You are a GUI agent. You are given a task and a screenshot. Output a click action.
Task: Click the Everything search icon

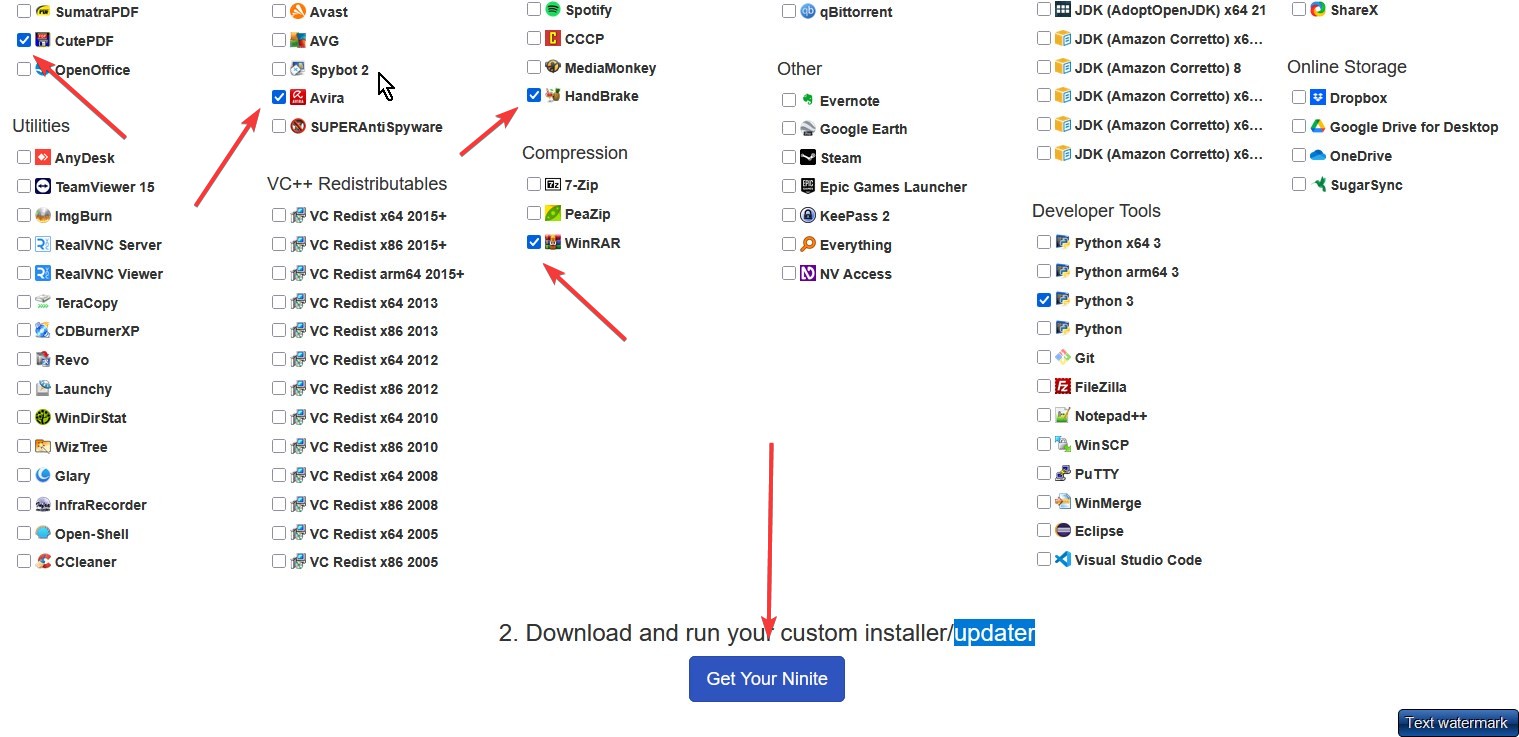point(808,245)
